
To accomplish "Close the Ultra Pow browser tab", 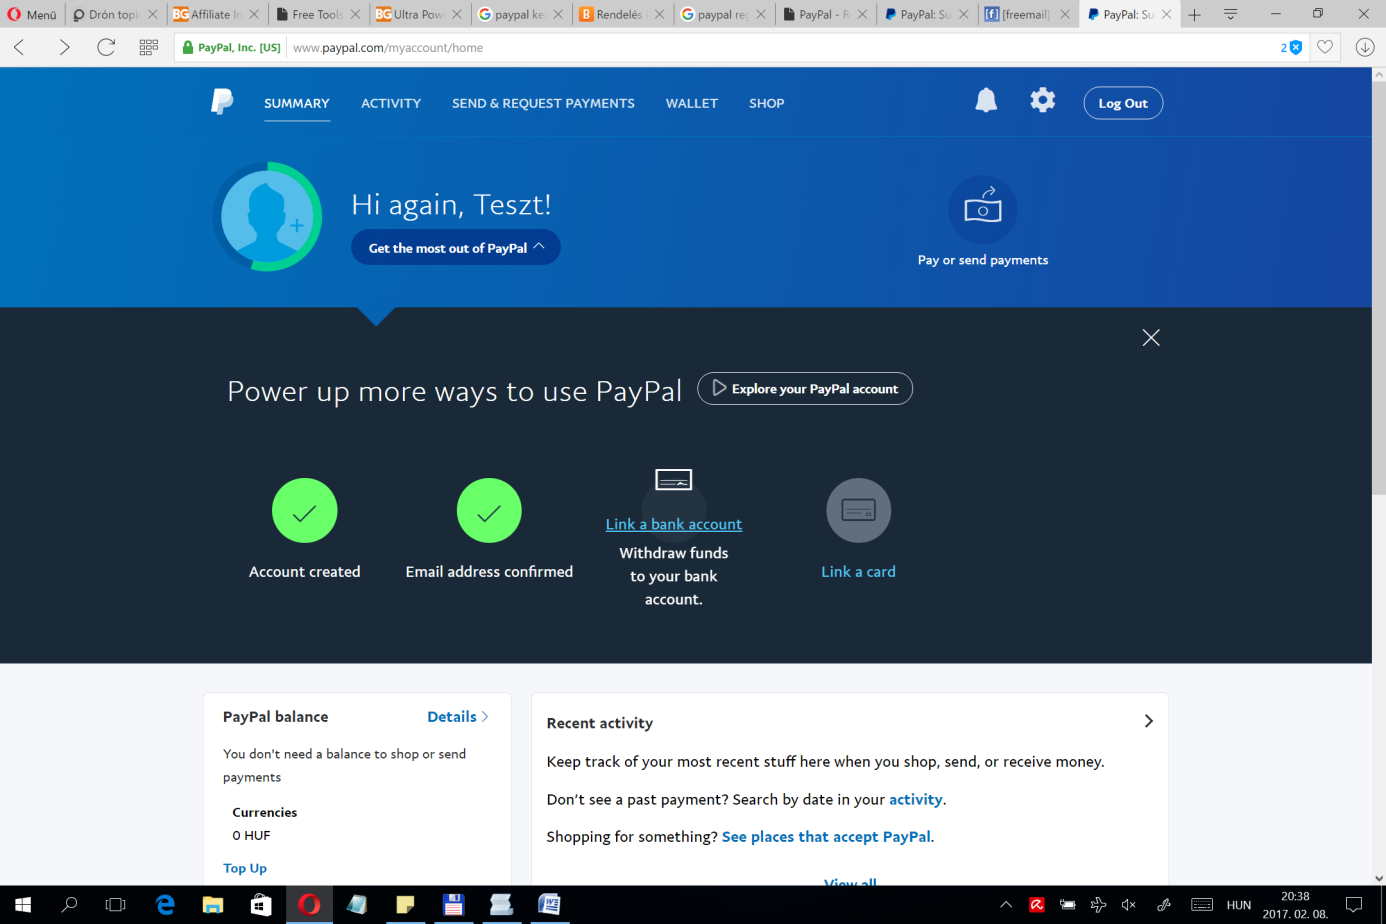I will point(457,14).
